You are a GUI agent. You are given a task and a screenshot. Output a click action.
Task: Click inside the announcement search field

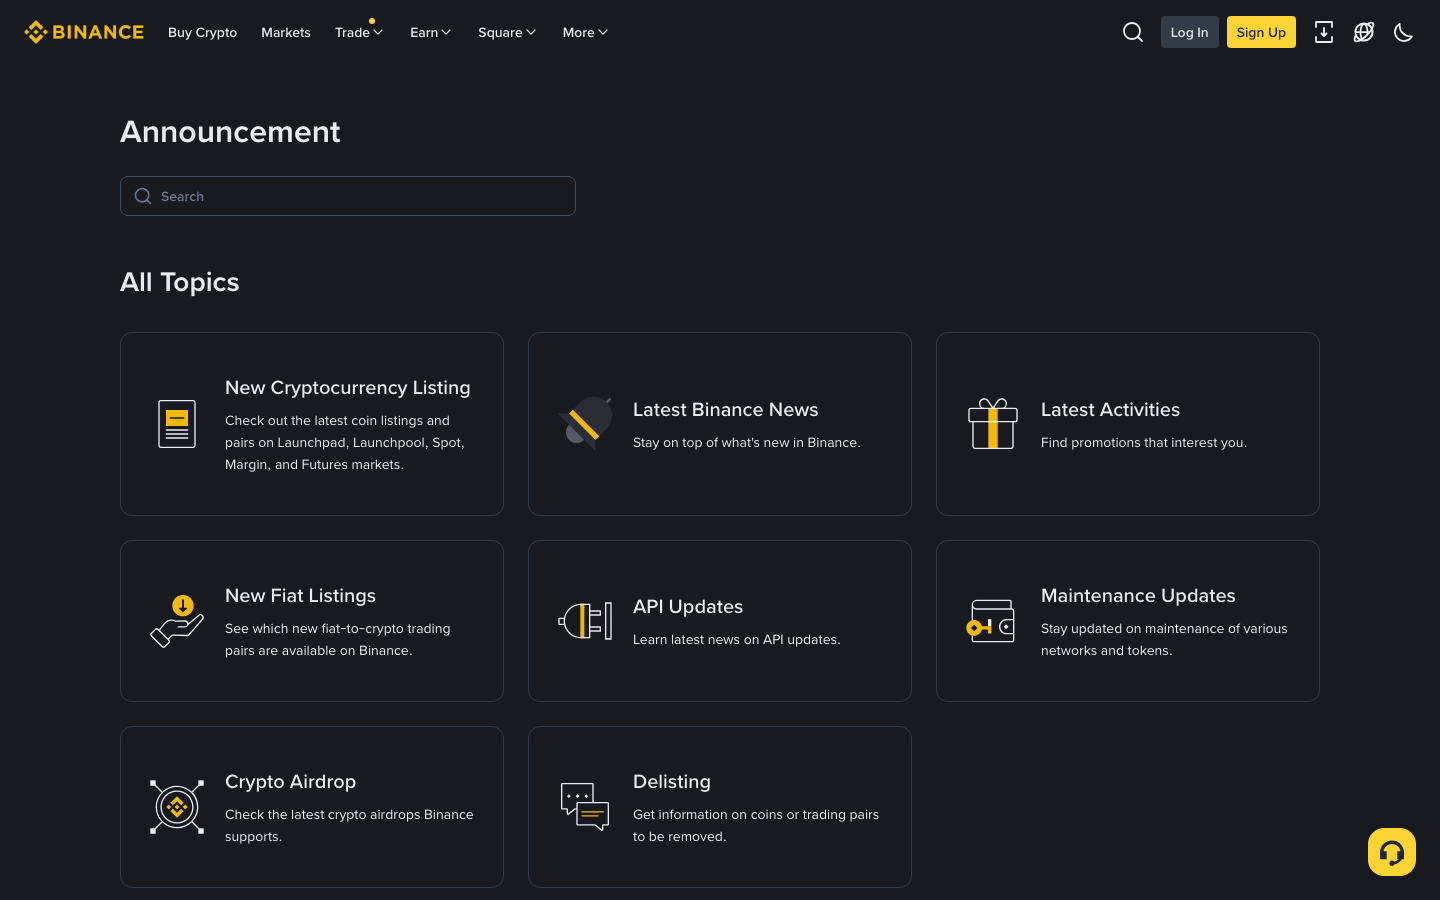coord(348,196)
